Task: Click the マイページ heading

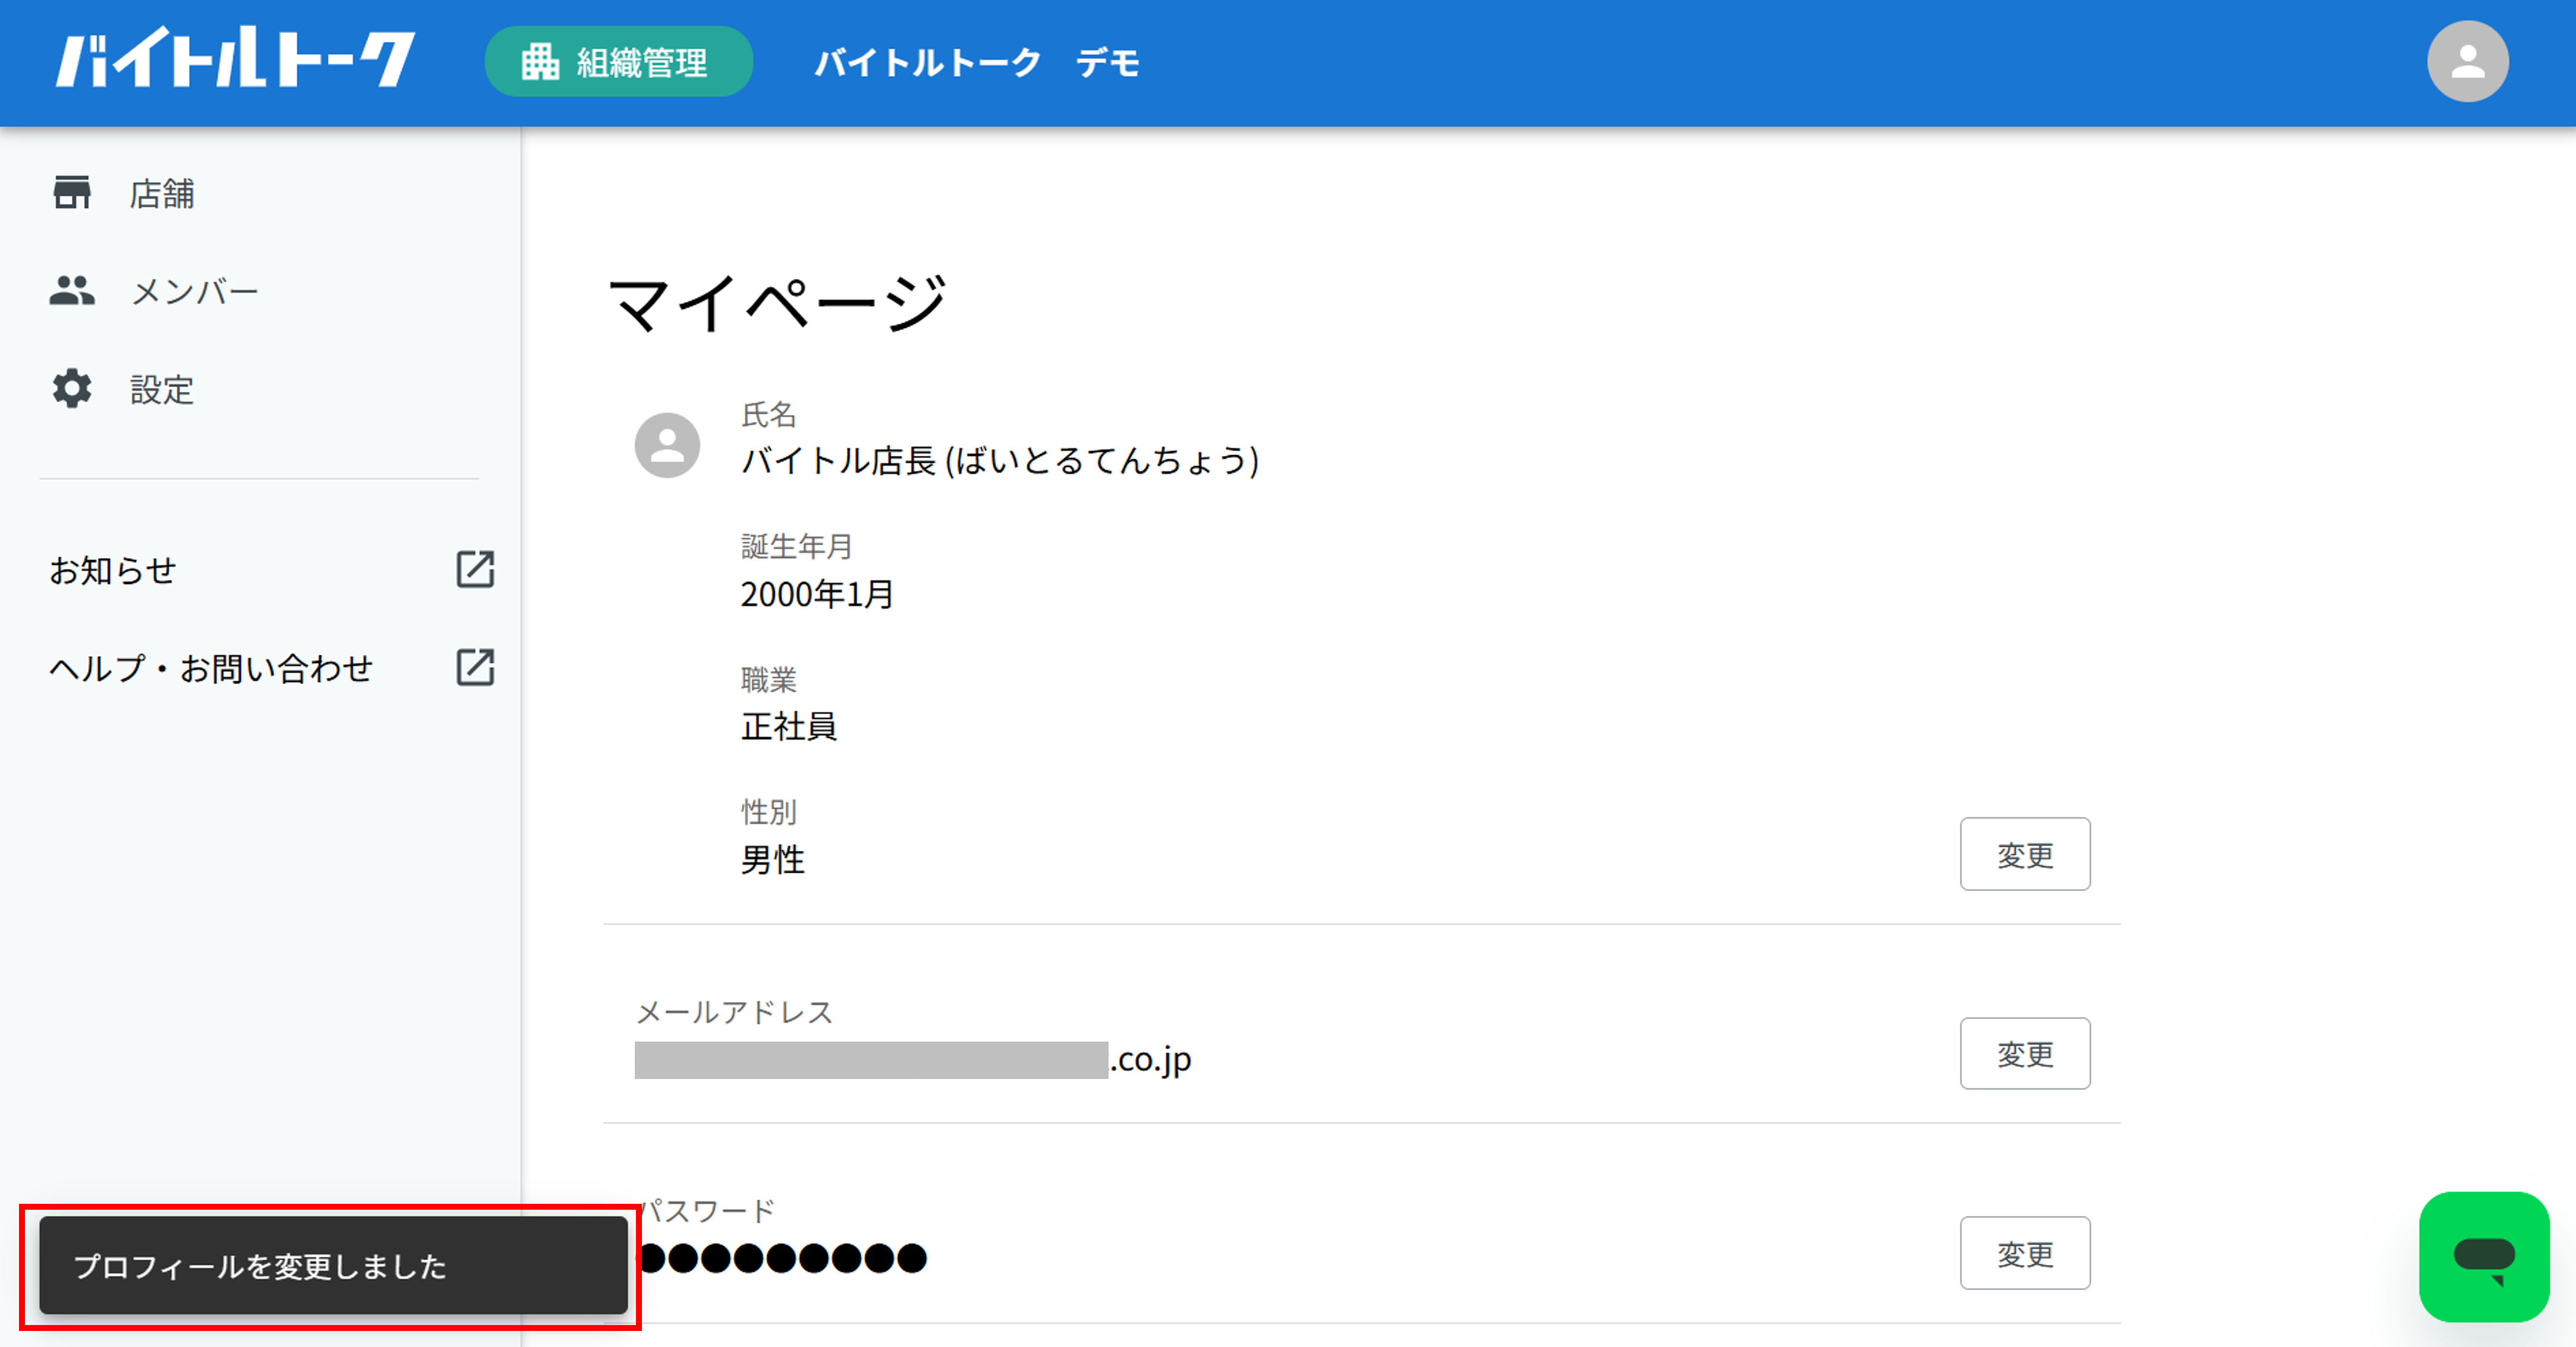Action: click(777, 303)
